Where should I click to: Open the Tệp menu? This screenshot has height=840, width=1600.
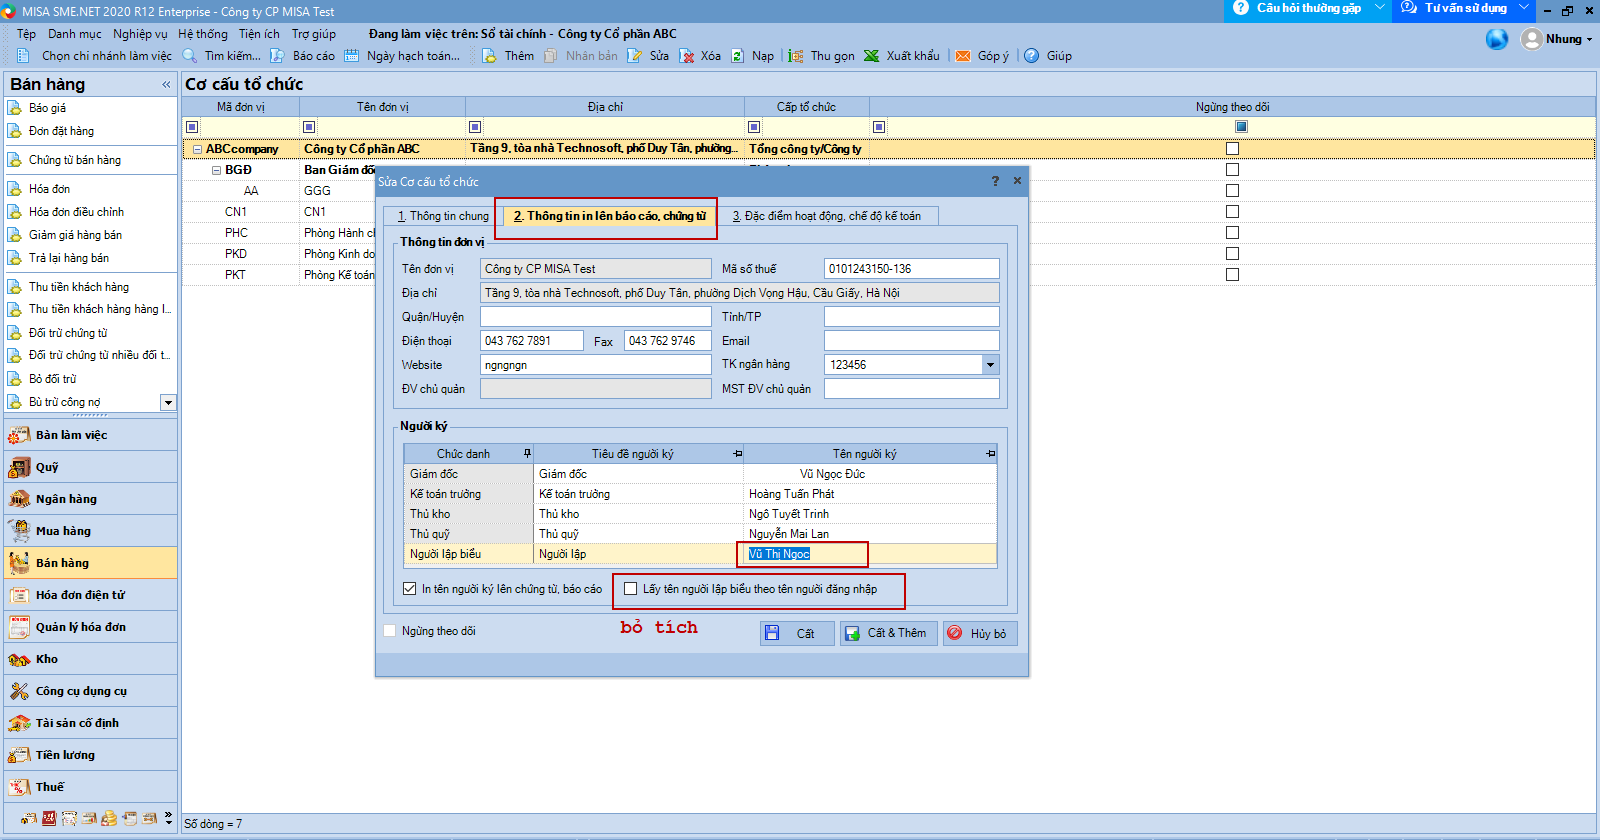coord(26,34)
